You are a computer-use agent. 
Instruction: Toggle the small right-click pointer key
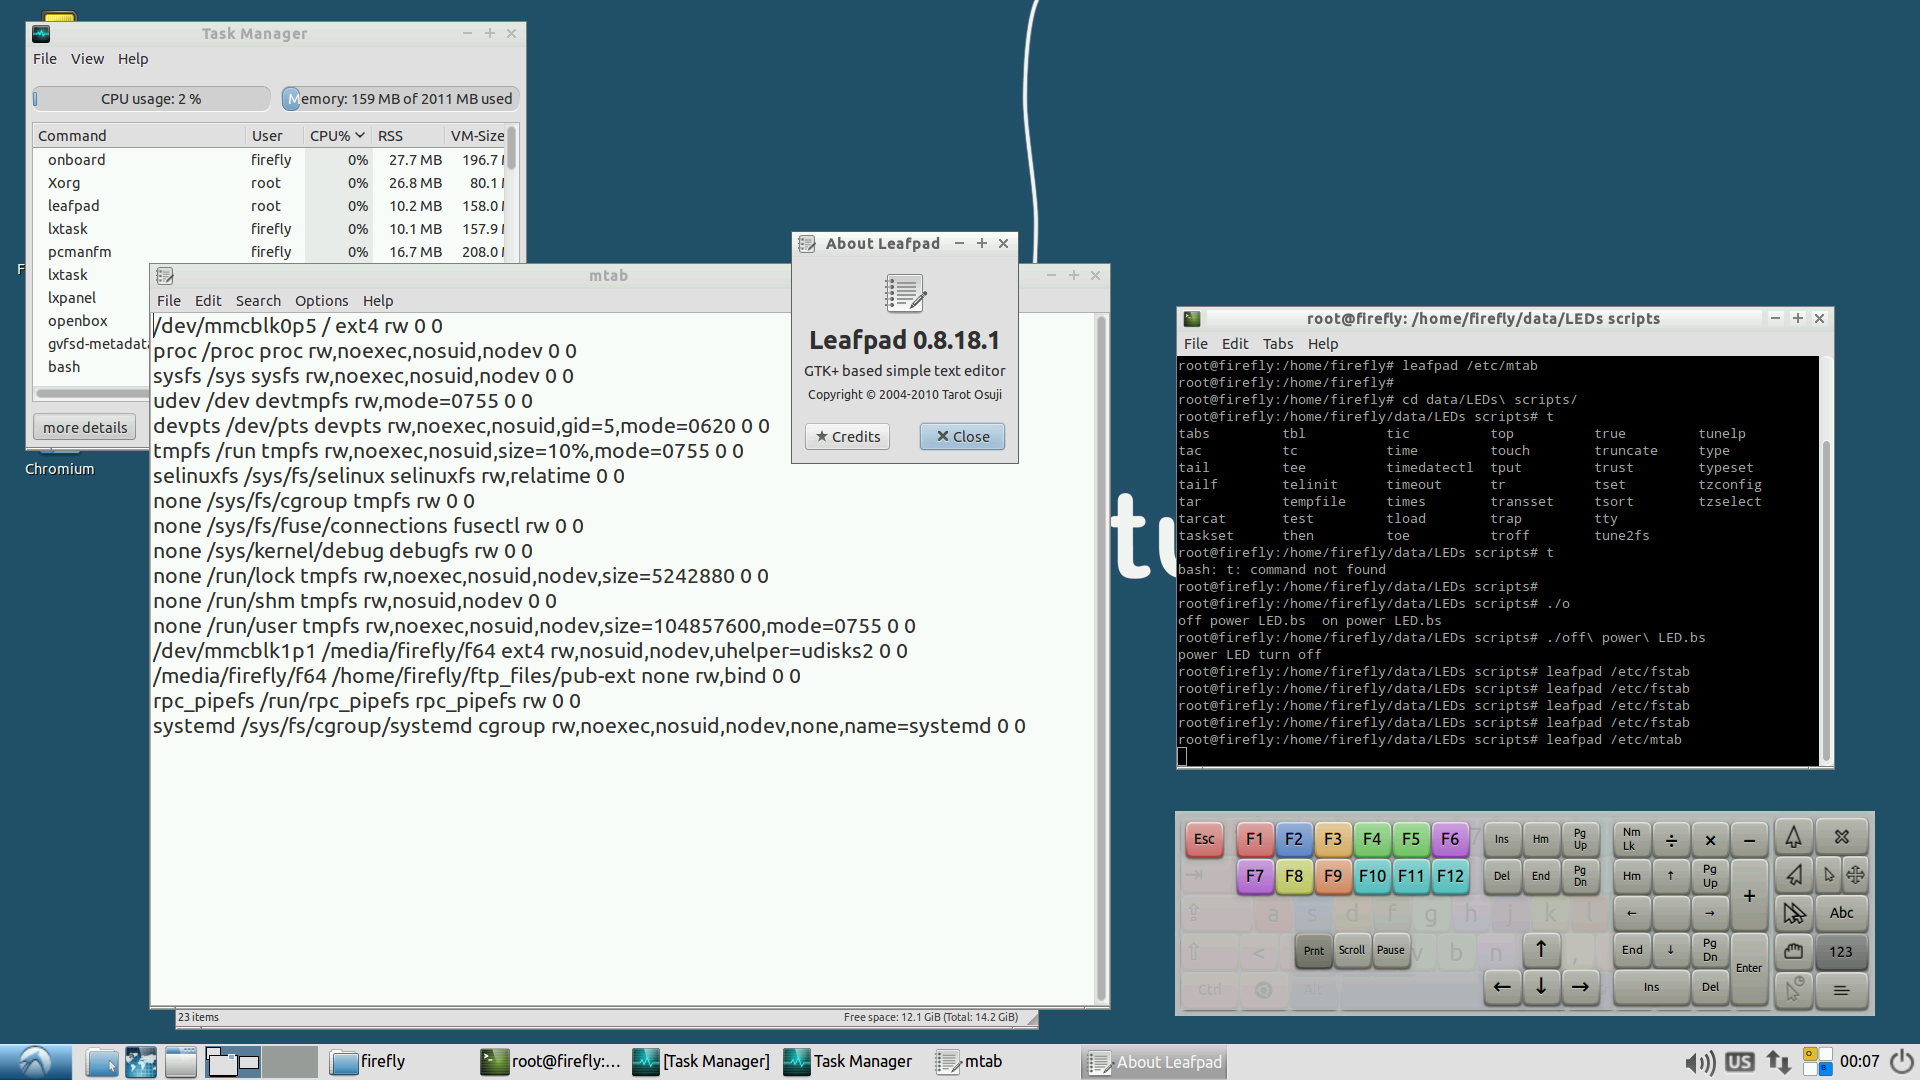1829,875
